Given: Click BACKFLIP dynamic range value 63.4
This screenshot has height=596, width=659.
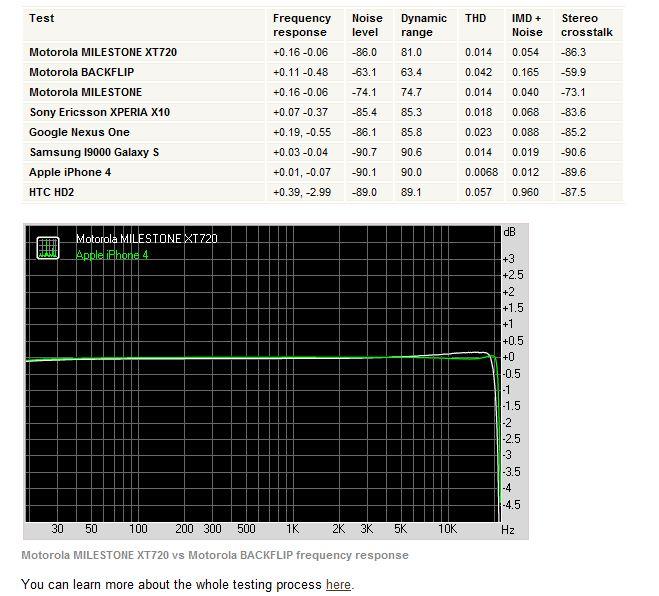Looking at the screenshot, I should tap(411, 72).
